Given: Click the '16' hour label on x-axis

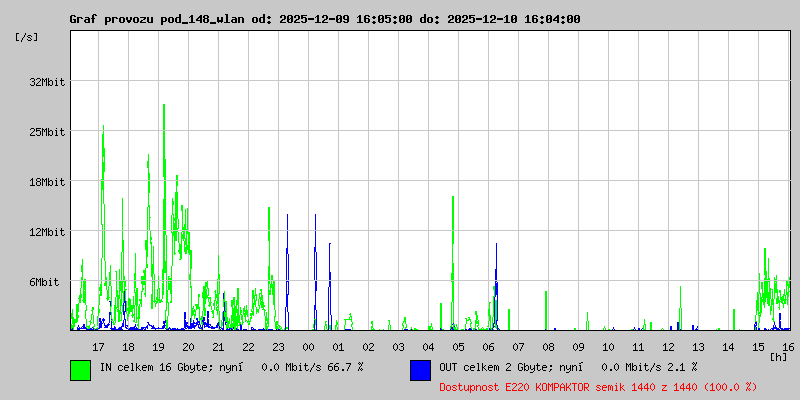Looking at the screenshot, I should click(x=786, y=347).
